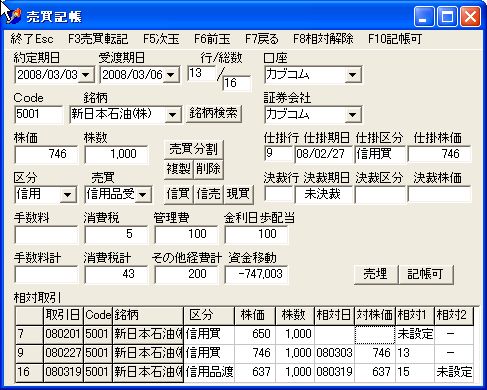Viewport: 487px width, 390px height.
Task: Click the 対株価 column header
Action: pyautogui.click(x=375, y=315)
